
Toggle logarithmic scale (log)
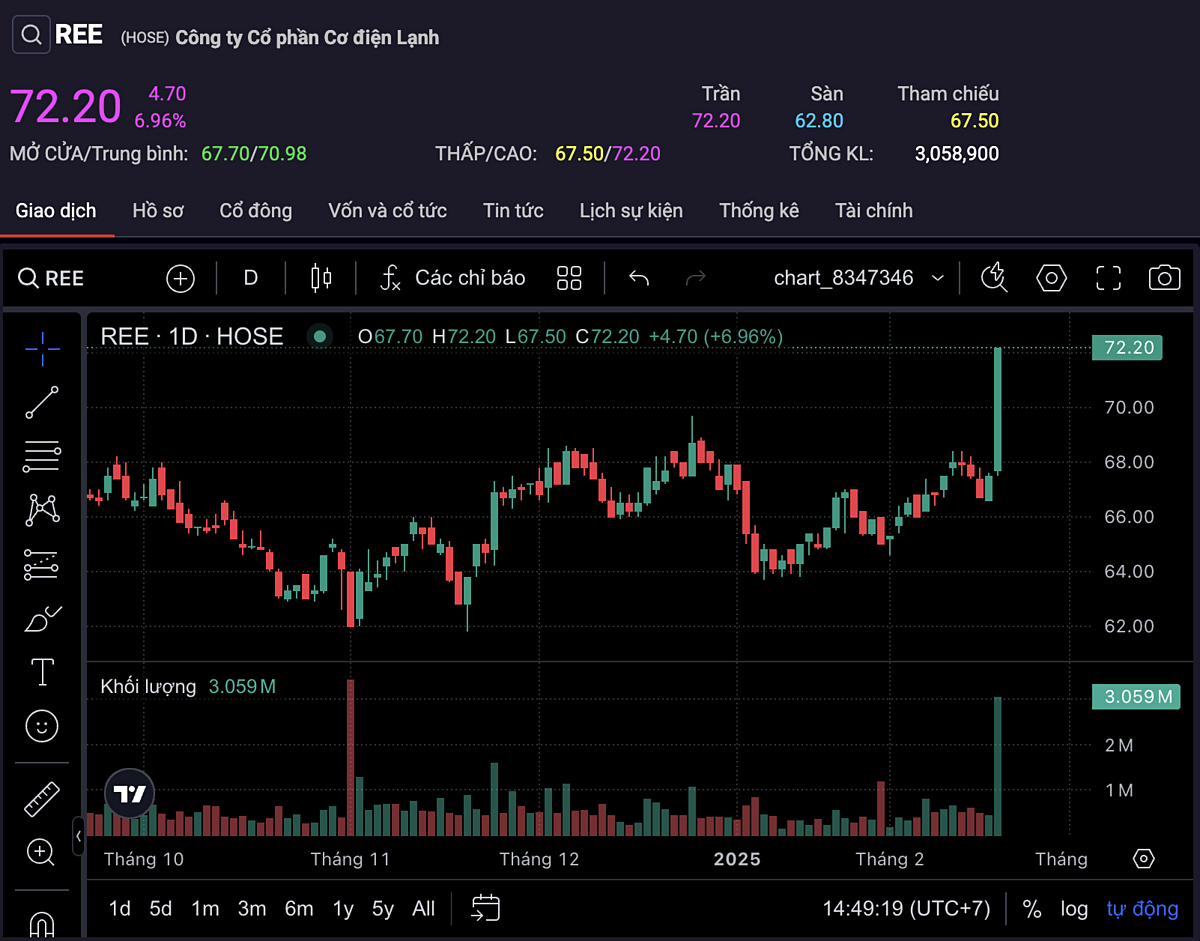point(1074,909)
